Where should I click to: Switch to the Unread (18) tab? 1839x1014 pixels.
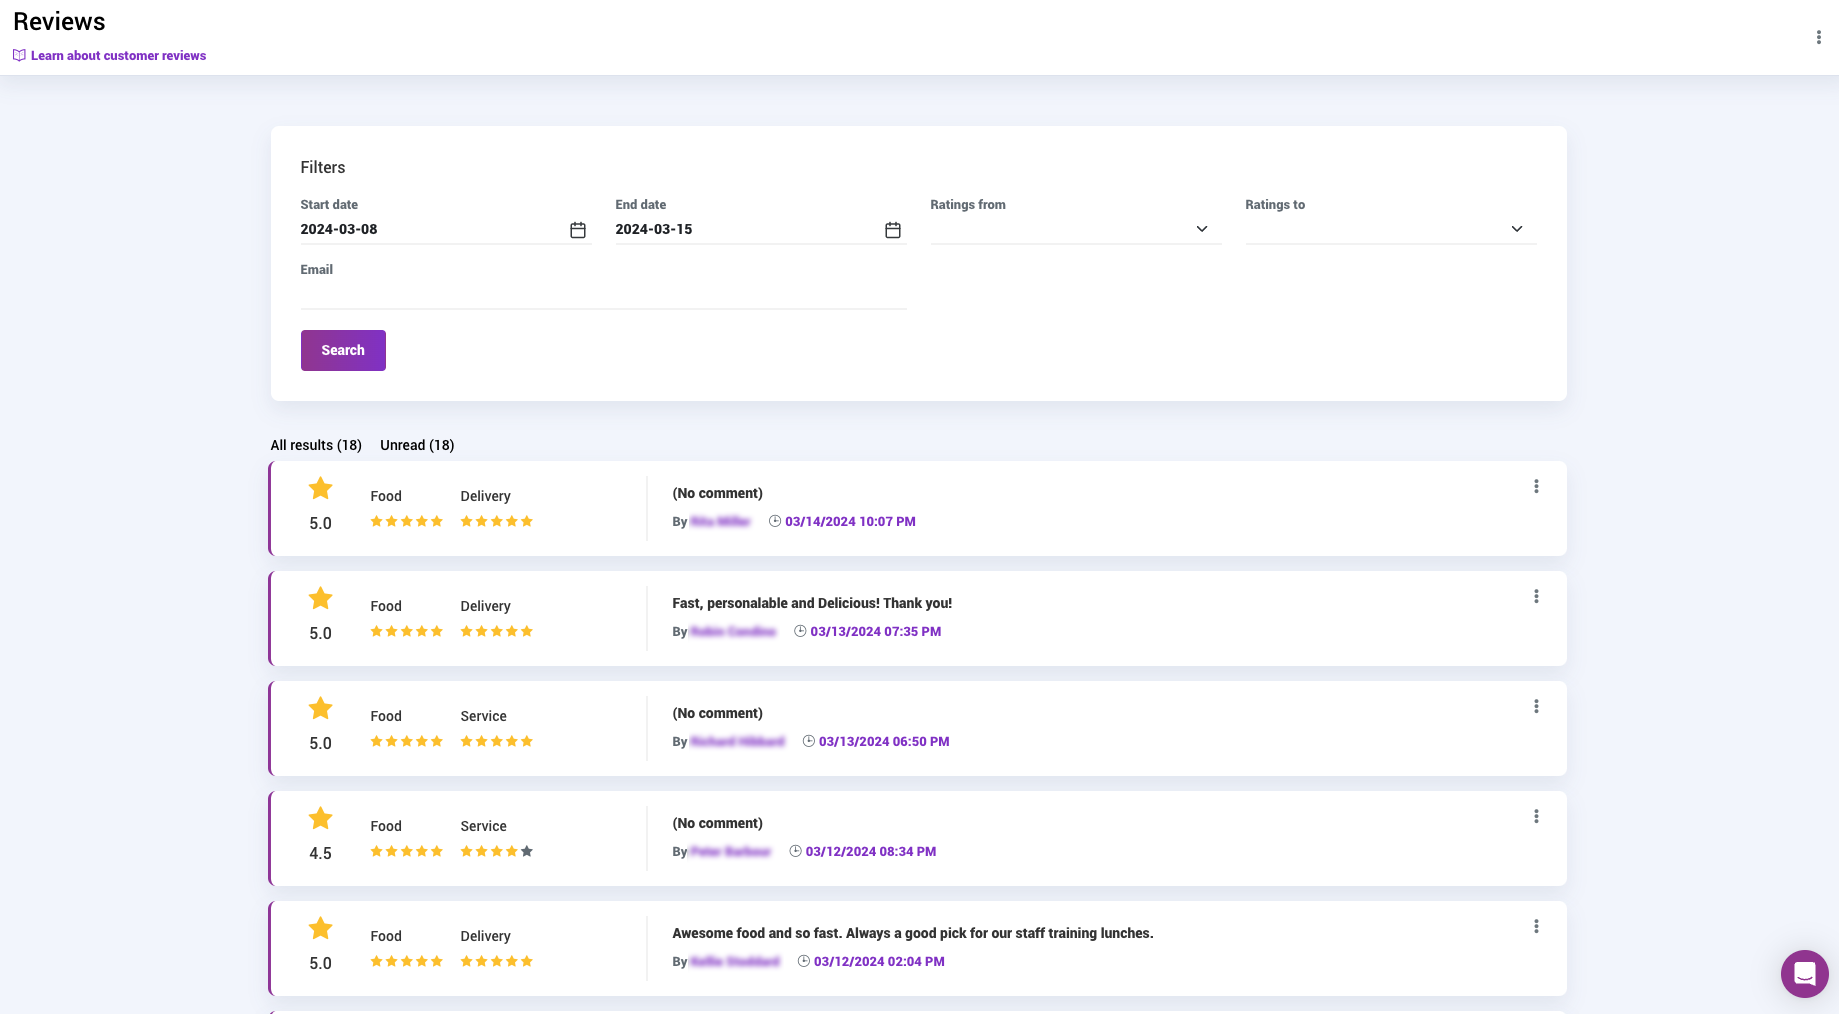[x=417, y=445]
